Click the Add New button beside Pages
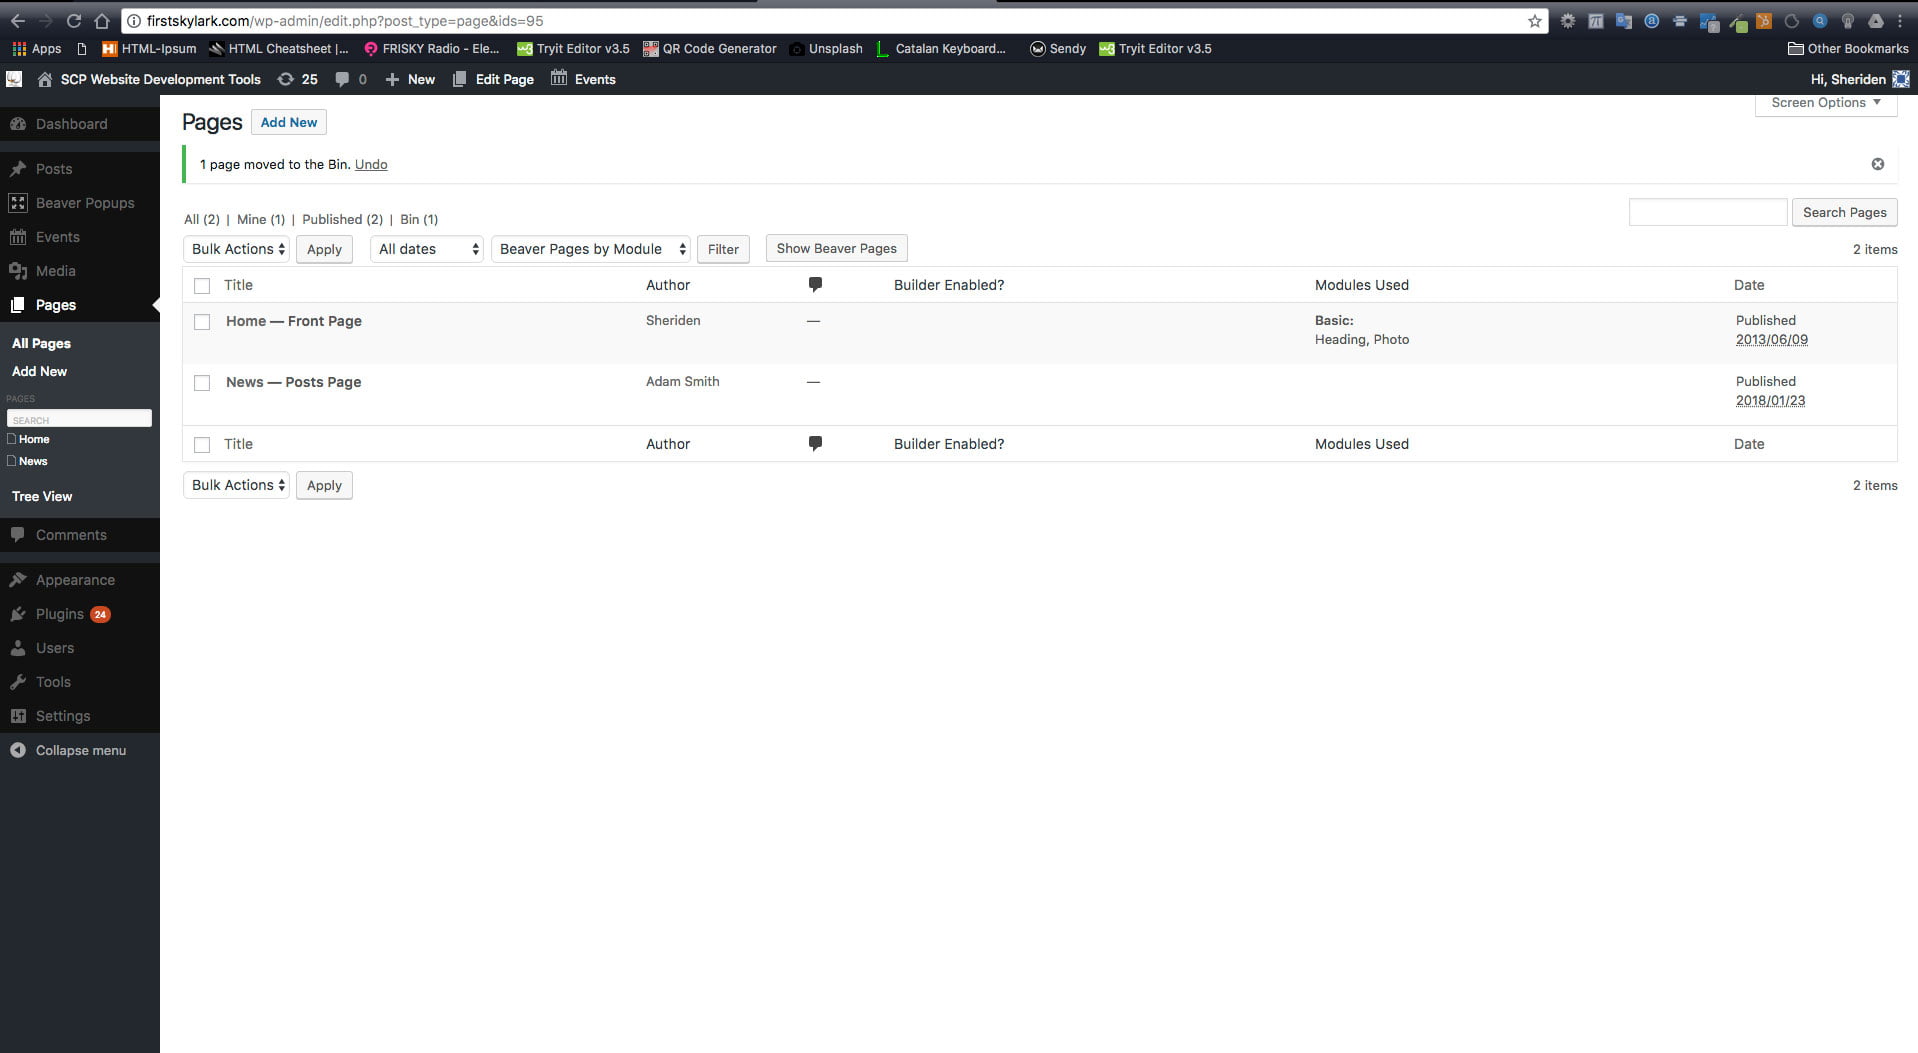1918x1053 pixels. tap(289, 122)
